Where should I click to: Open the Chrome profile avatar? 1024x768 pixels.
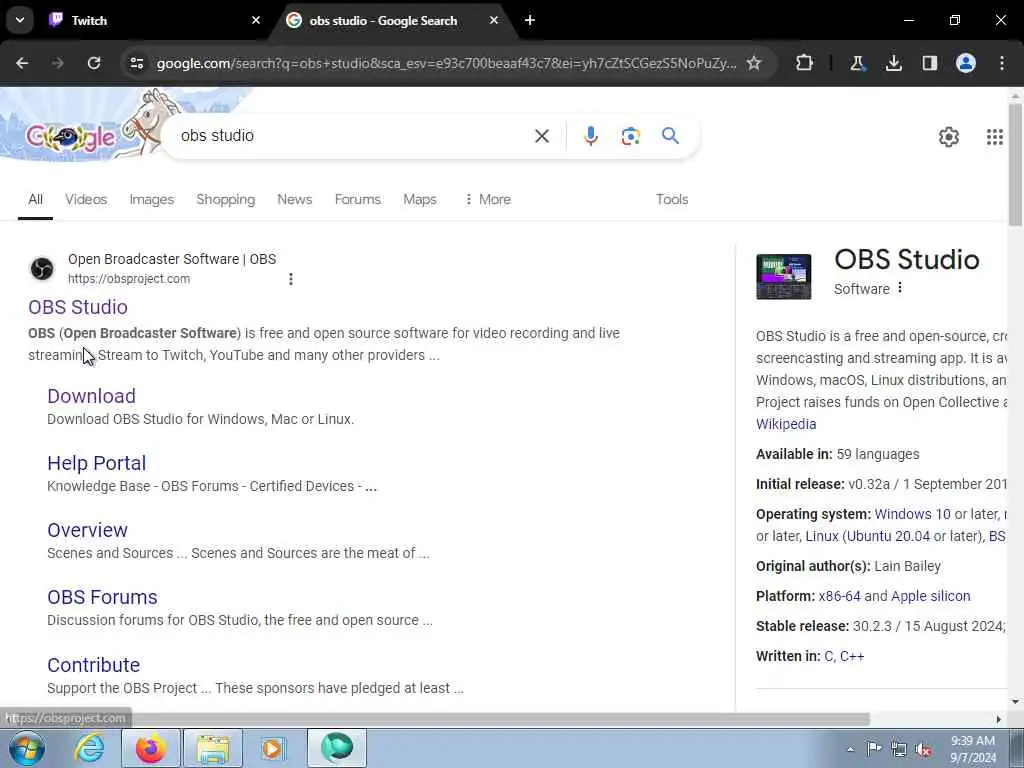(966, 63)
